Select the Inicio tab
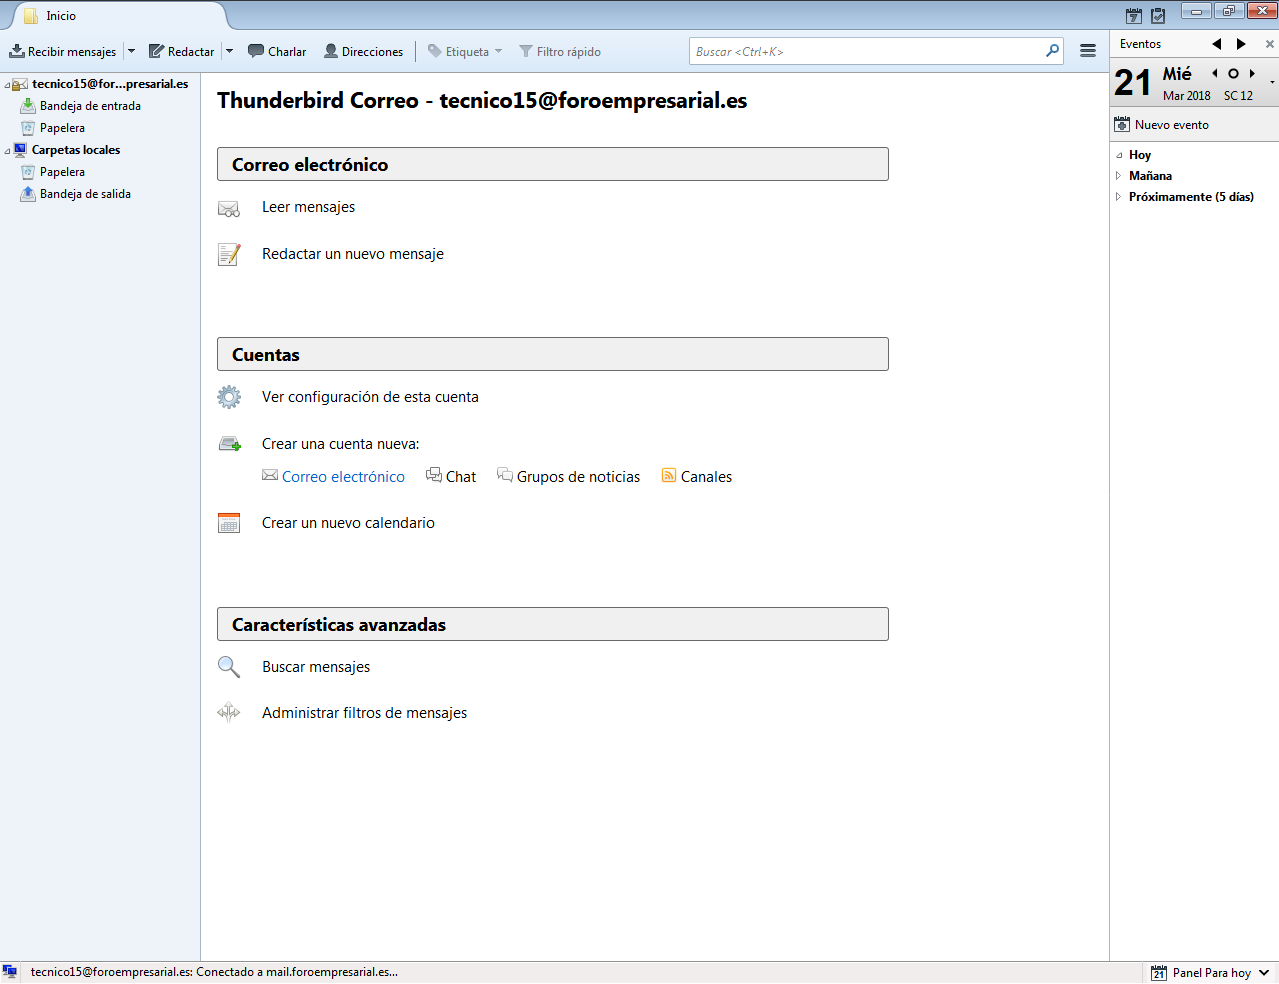This screenshot has width=1279, height=984. pyautogui.click(x=120, y=16)
